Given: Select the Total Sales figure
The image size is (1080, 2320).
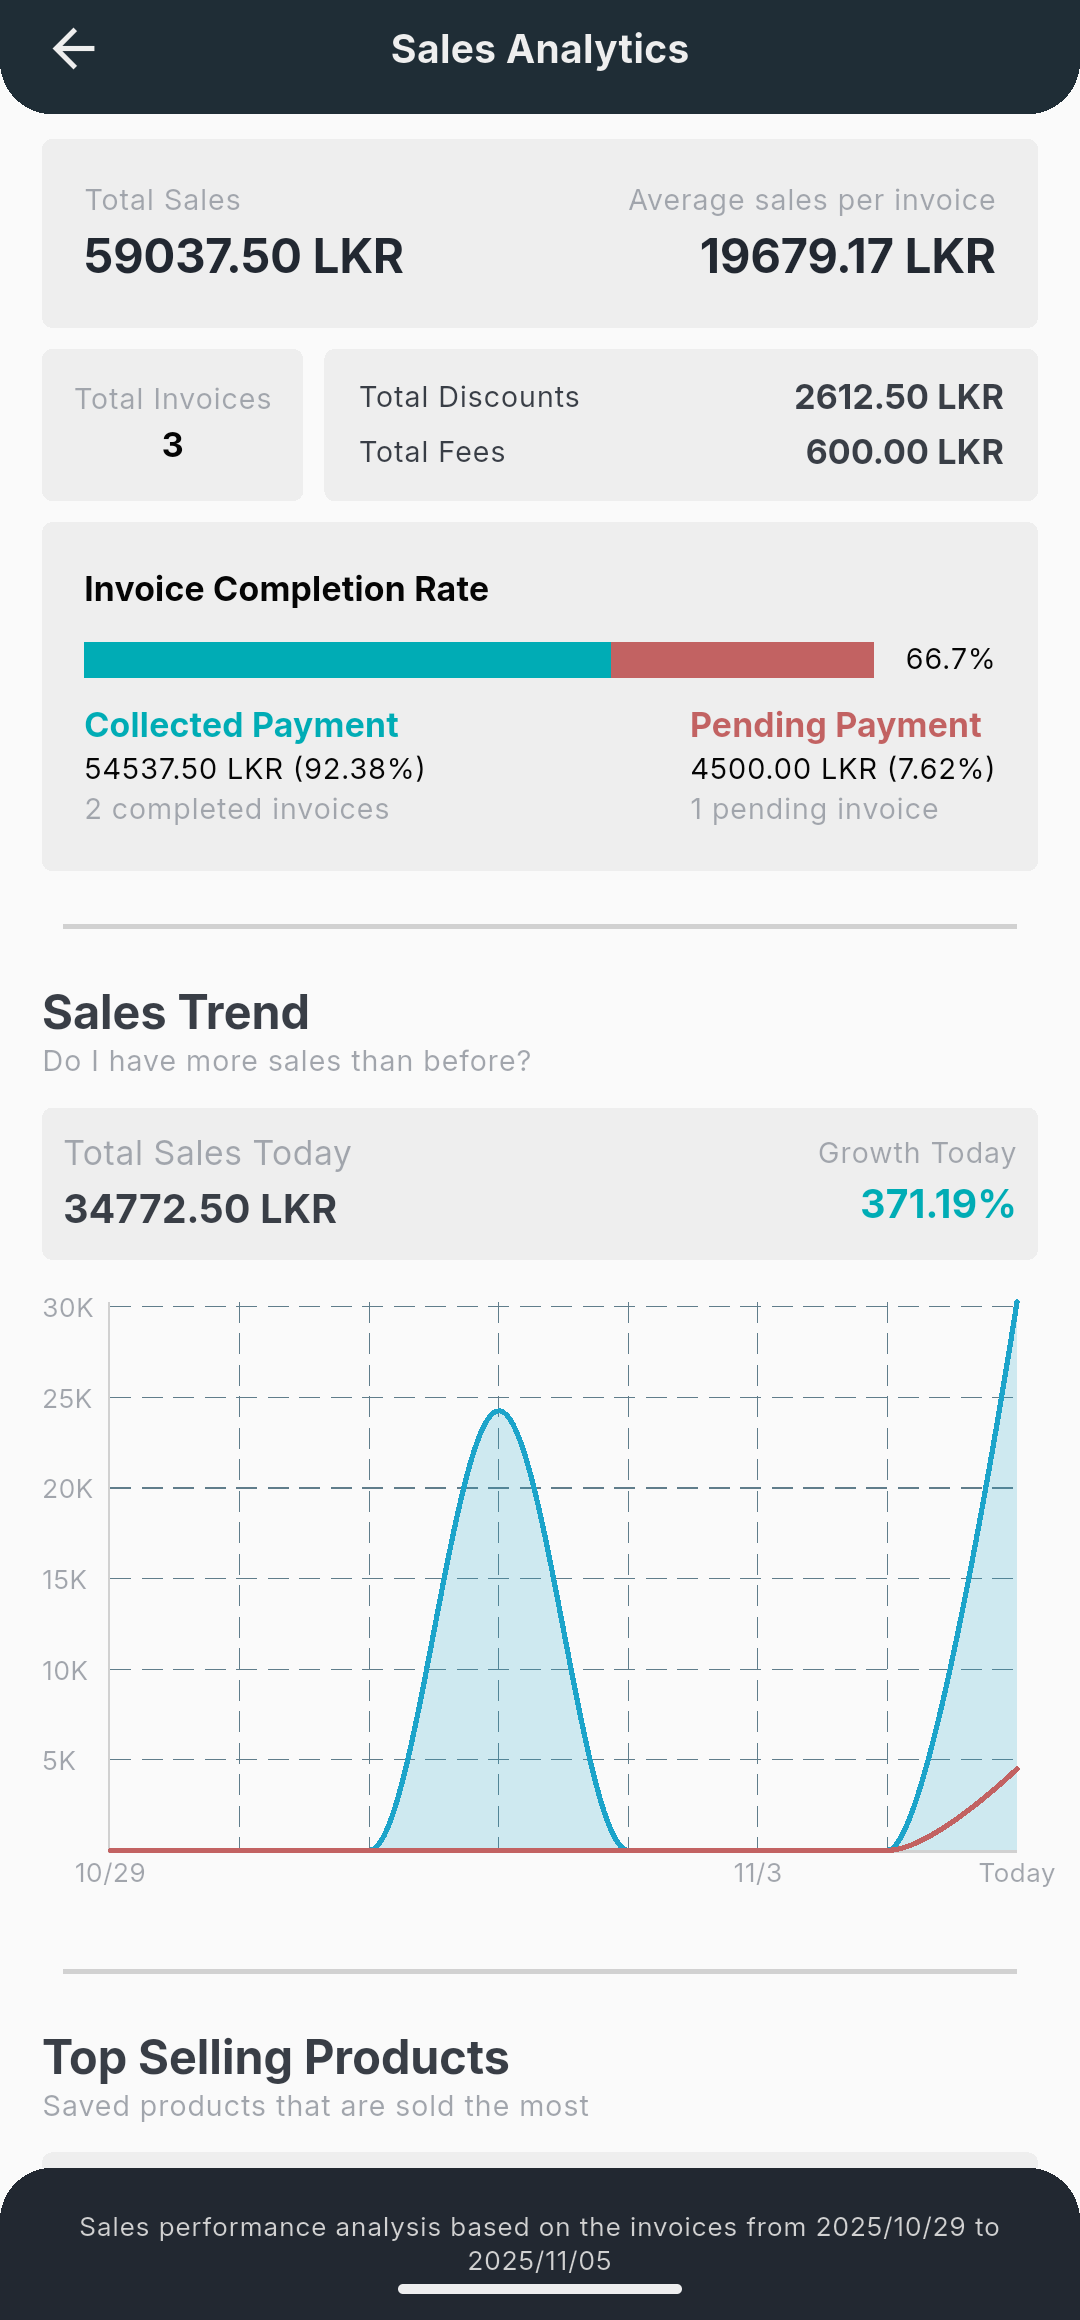Looking at the screenshot, I should click(244, 257).
